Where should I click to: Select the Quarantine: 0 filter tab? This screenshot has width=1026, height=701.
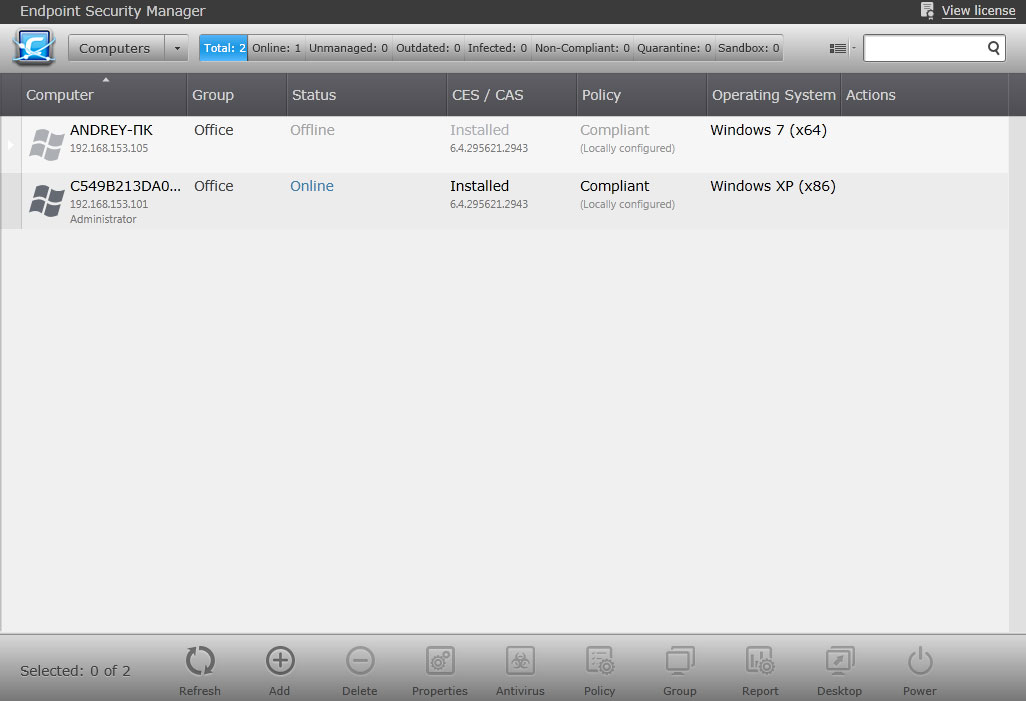pyautogui.click(x=674, y=48)
